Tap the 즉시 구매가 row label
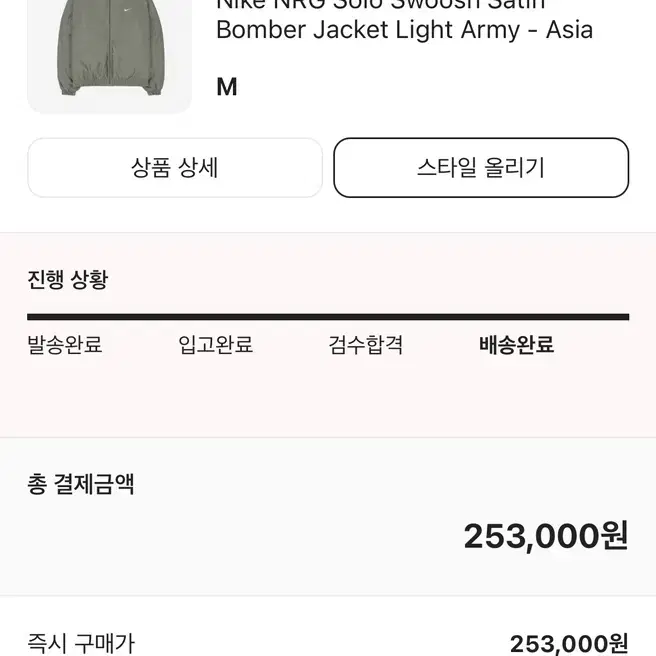Screen dimensions: 656x656 [x=81, y=643]
